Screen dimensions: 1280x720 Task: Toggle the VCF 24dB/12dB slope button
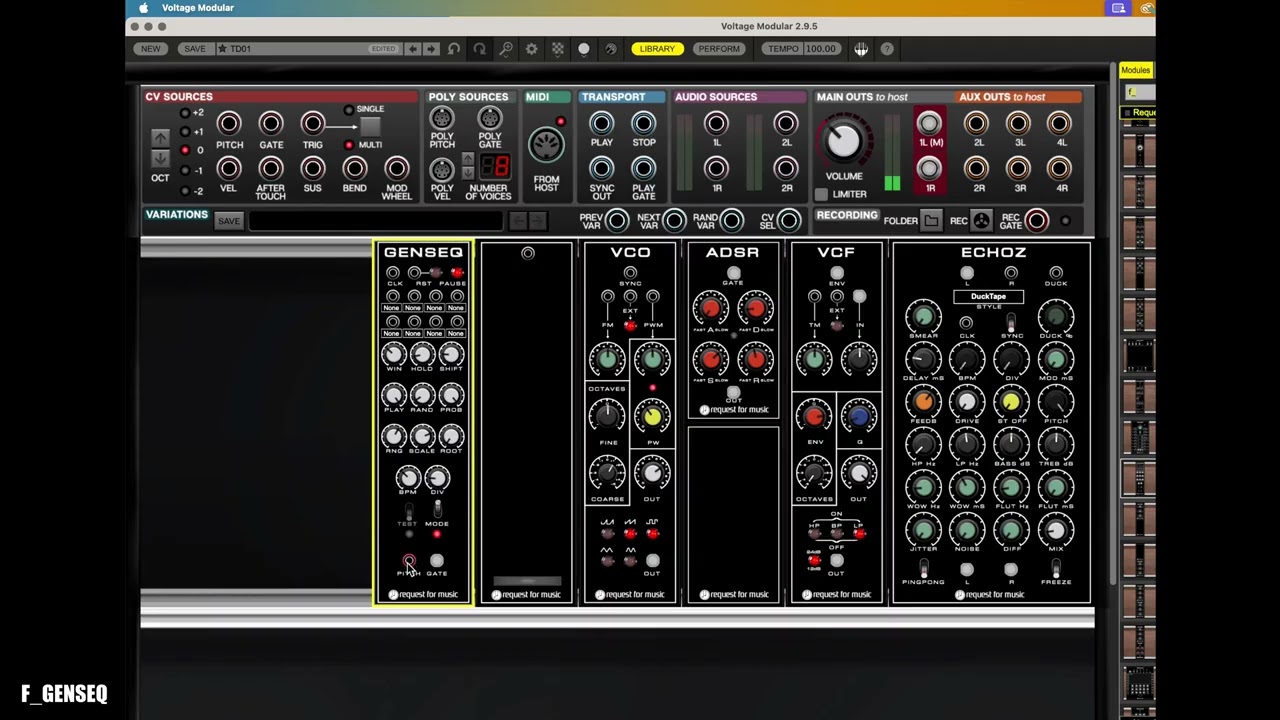(814, 561)
